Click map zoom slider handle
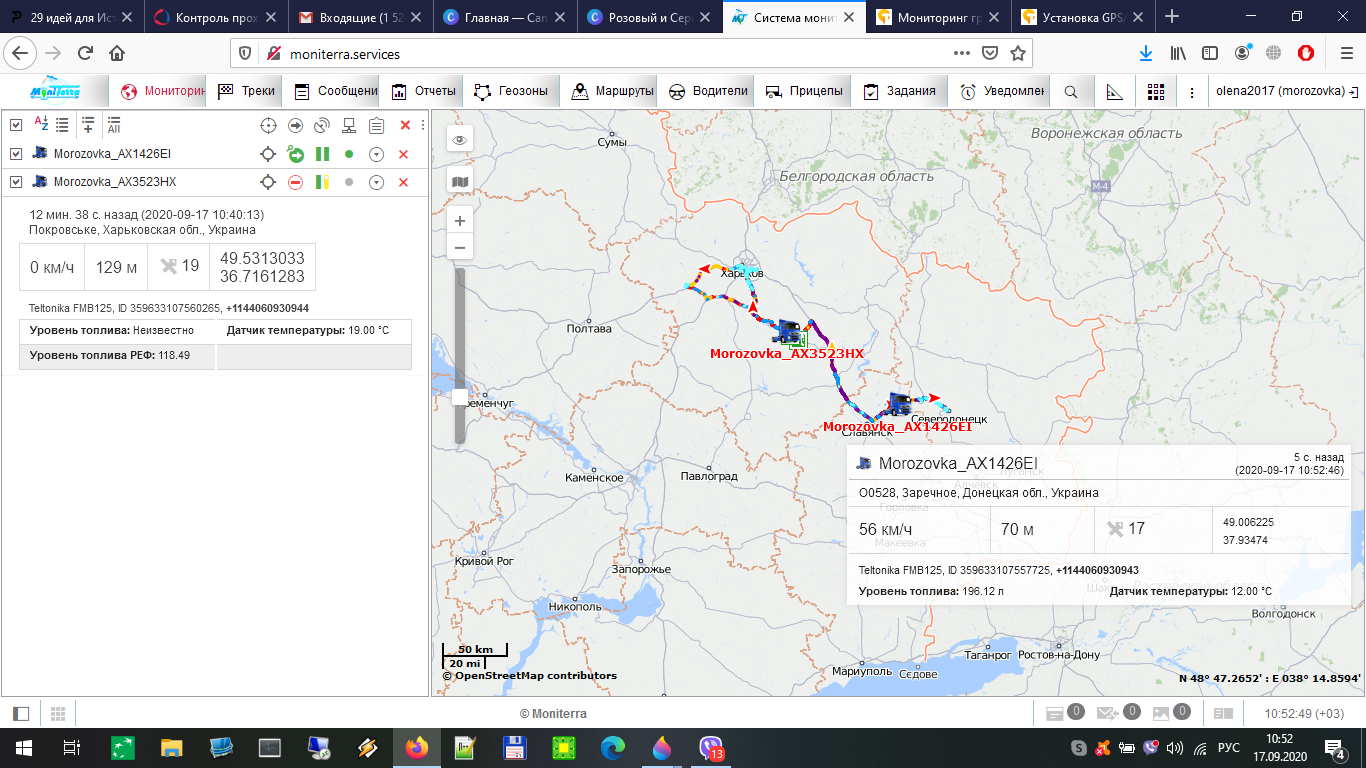Image resolution: width=1366 pixels, height=768 pixels. pyautogui.click(x=460, y=397)
